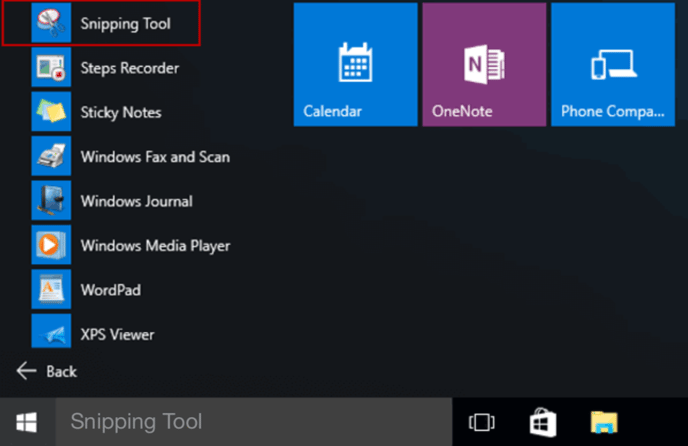
Task: Select the Windows Media Player label
Action: (155, 246)
